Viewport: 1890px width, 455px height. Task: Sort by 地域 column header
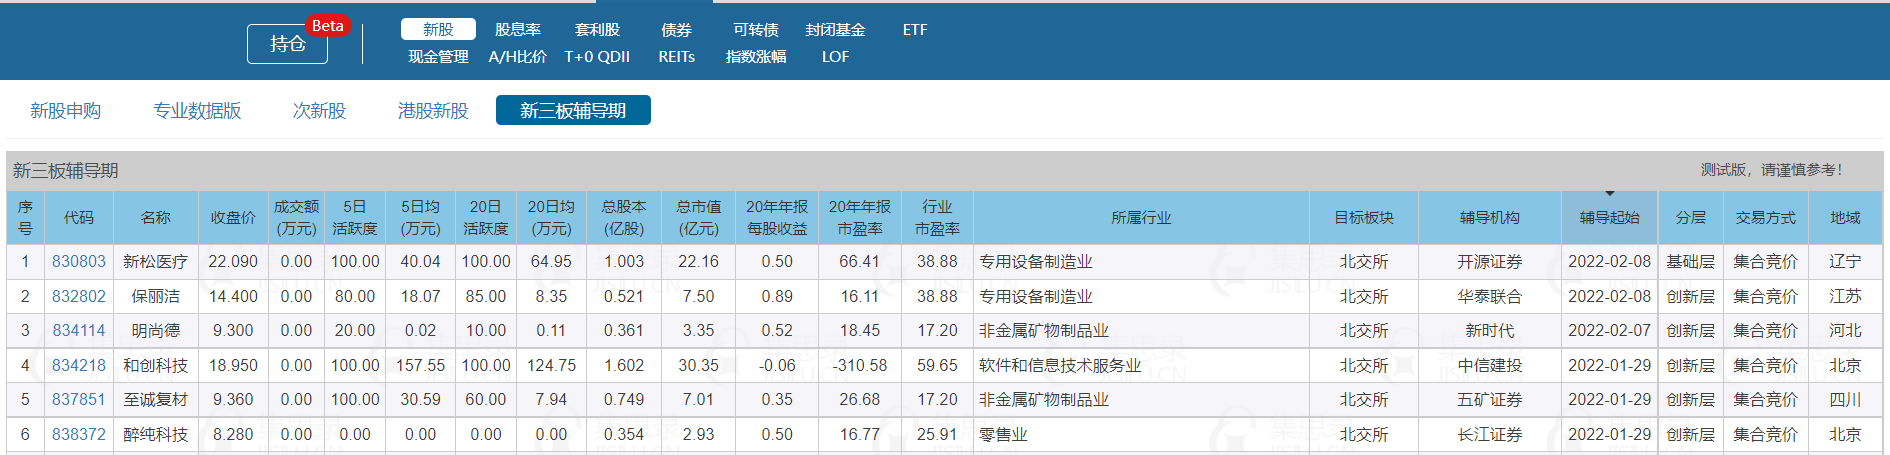(1845, 218)
